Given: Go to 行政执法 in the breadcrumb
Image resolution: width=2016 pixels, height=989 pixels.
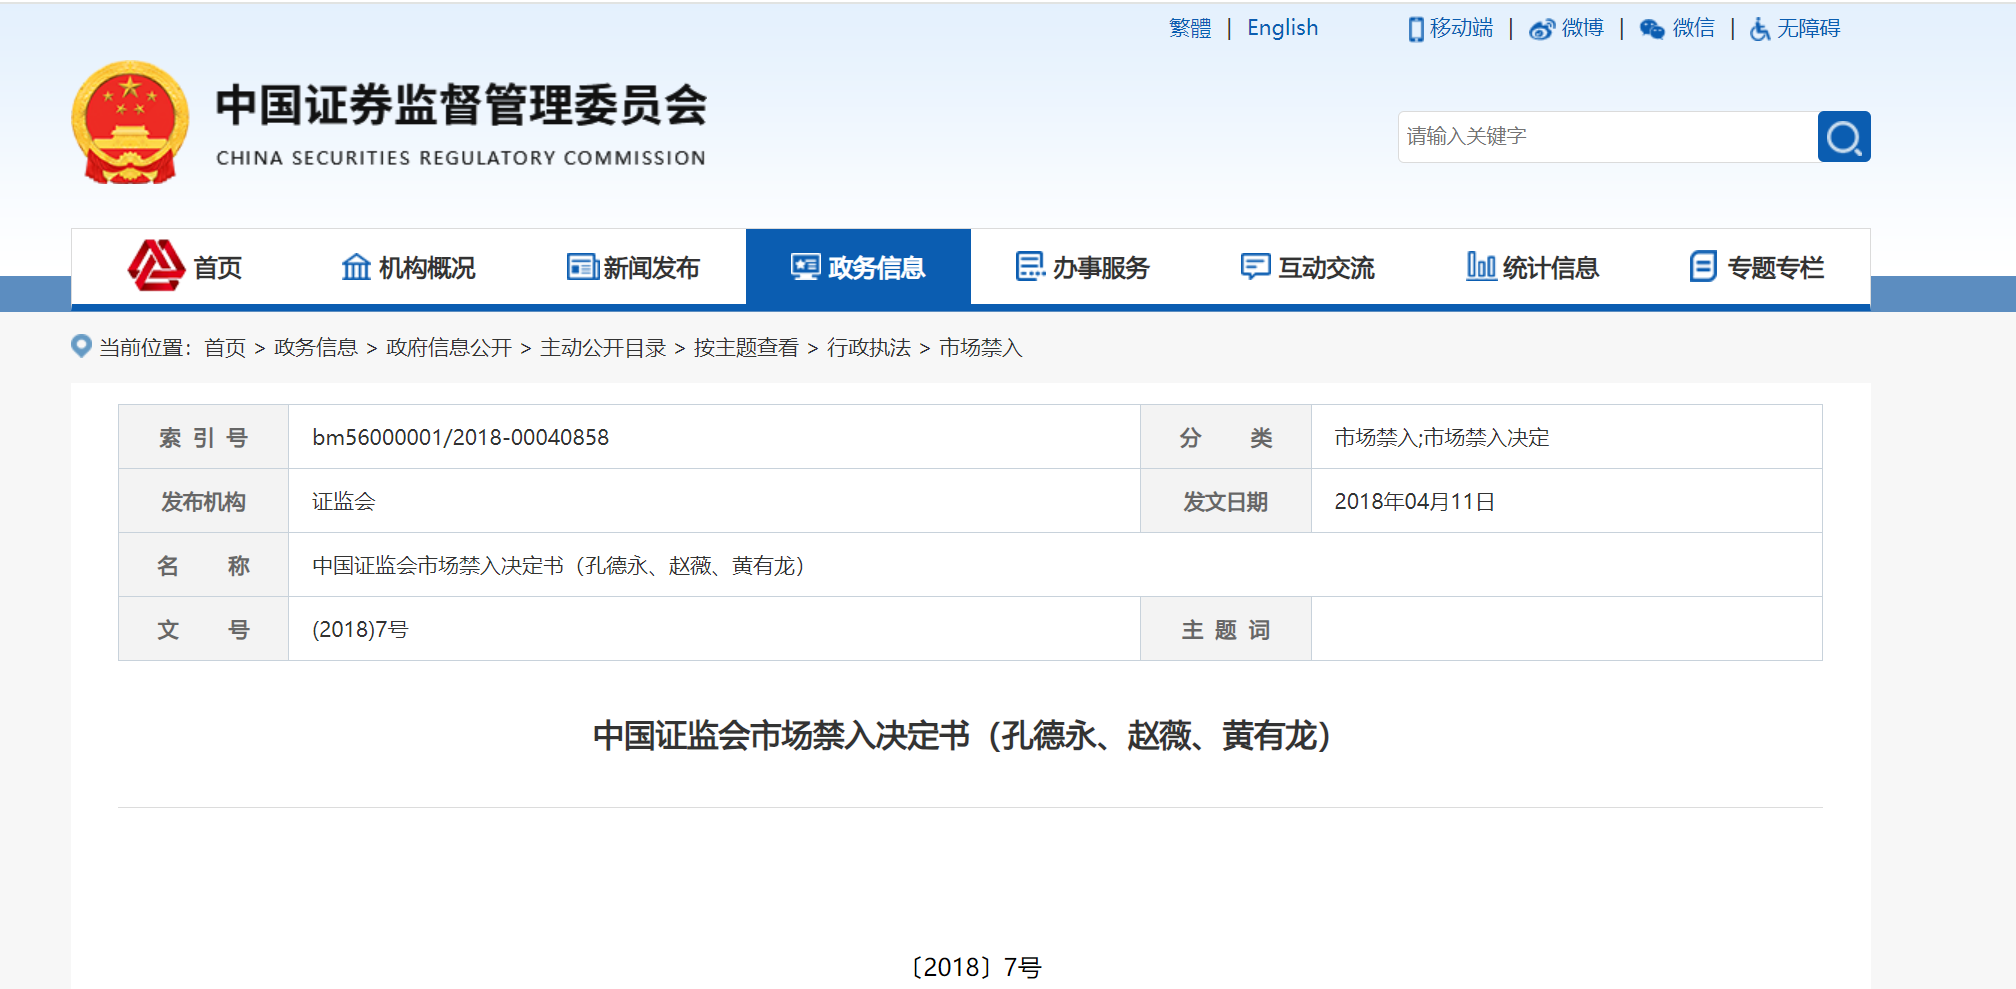Looking at the screenshot, I should click(x=869, y=347).
